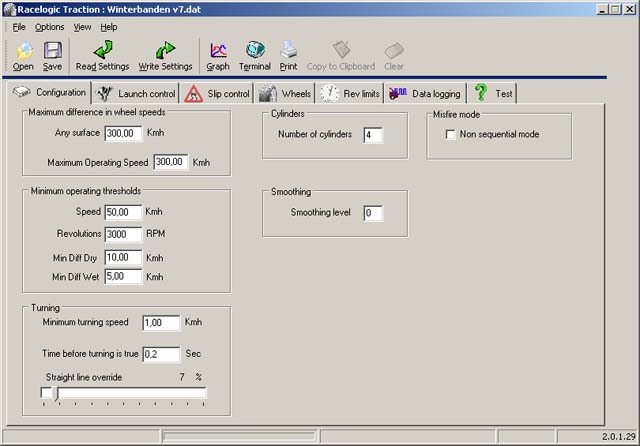Screen dimensions: 640x446
Task: Click the Straight line override slider handle
Action: [57, 394]
